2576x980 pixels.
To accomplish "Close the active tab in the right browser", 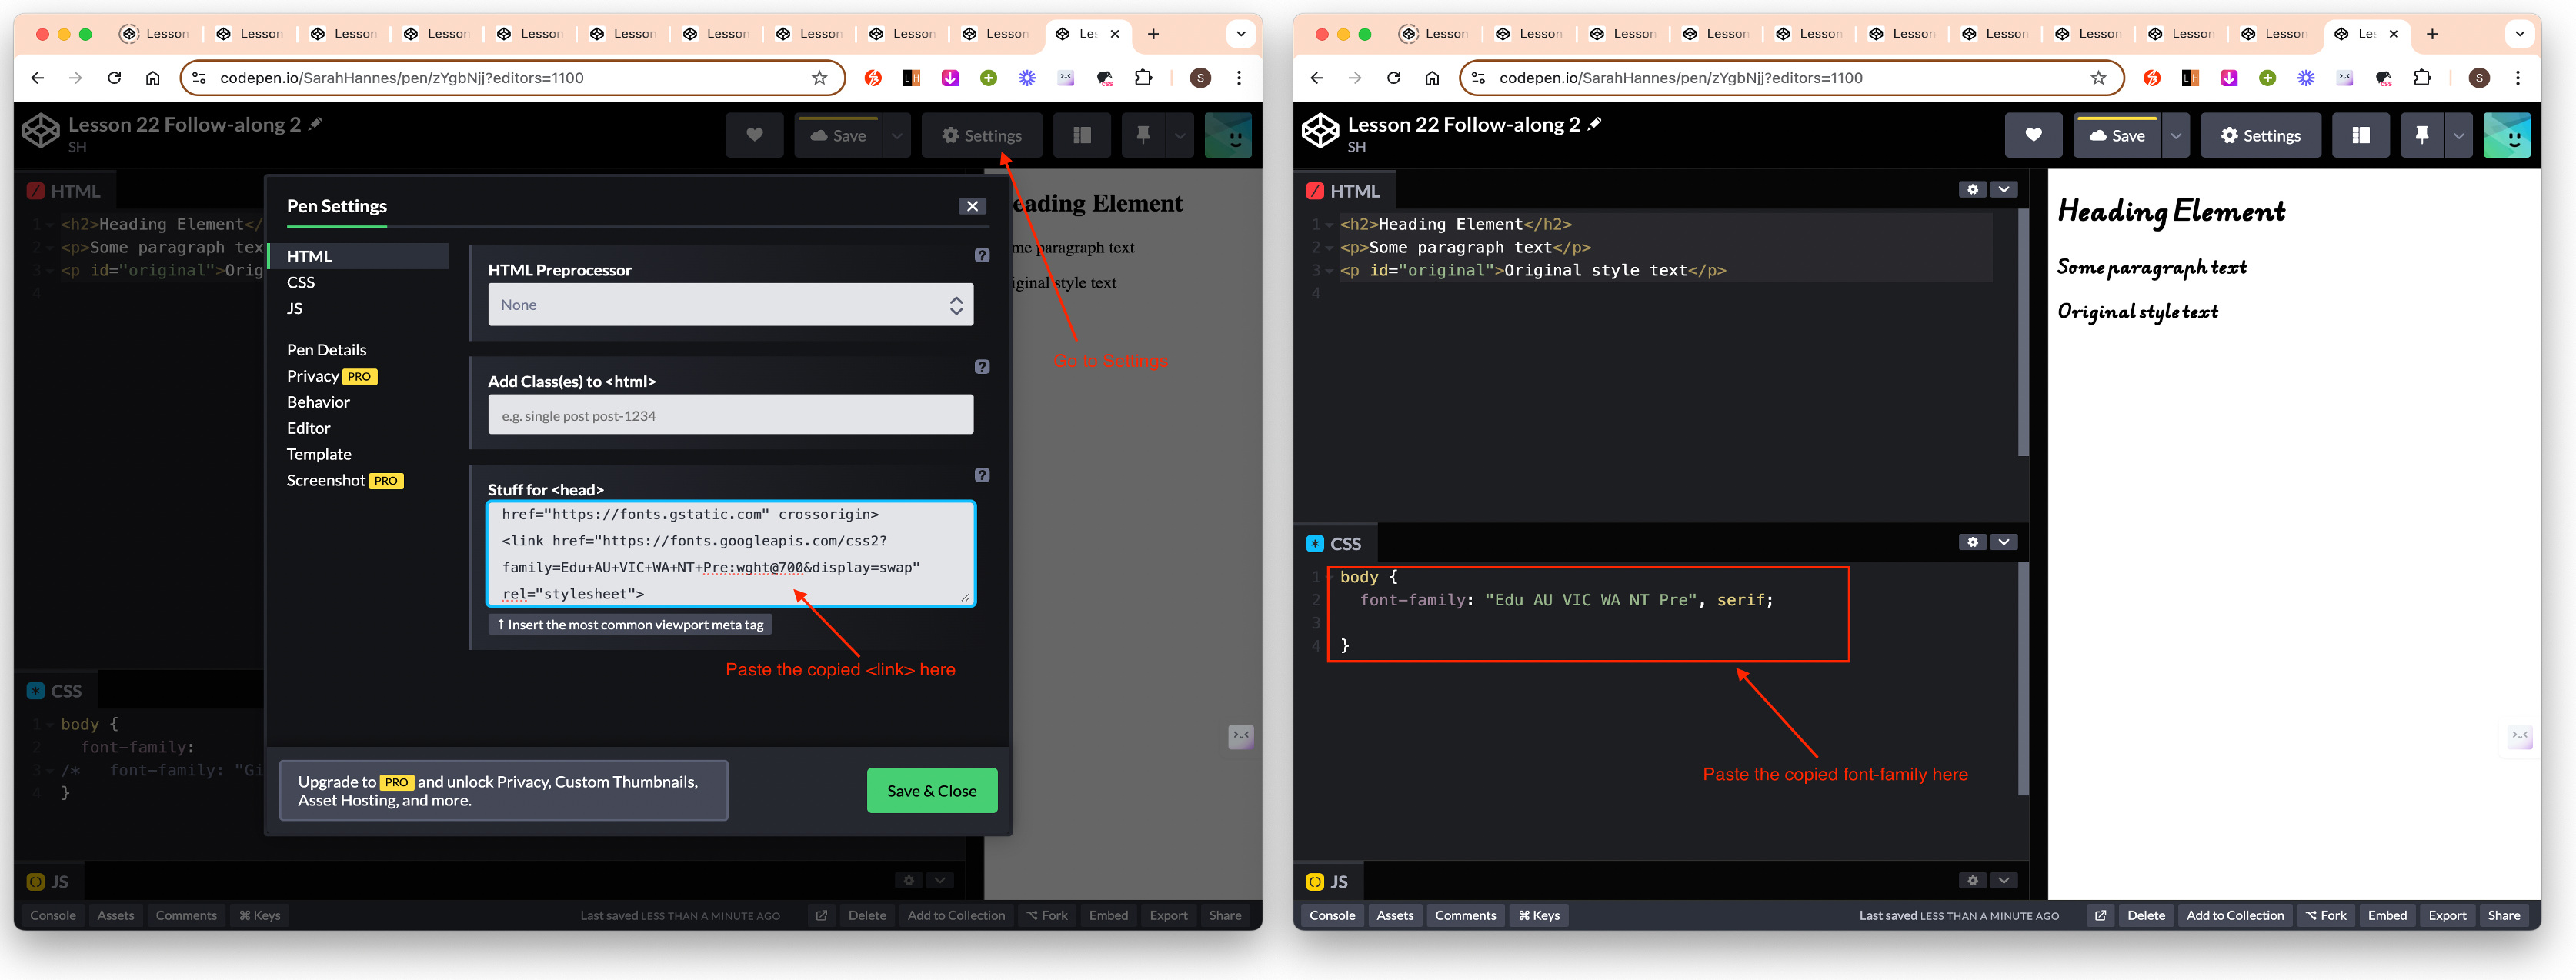I will [x=2394, y=34].
